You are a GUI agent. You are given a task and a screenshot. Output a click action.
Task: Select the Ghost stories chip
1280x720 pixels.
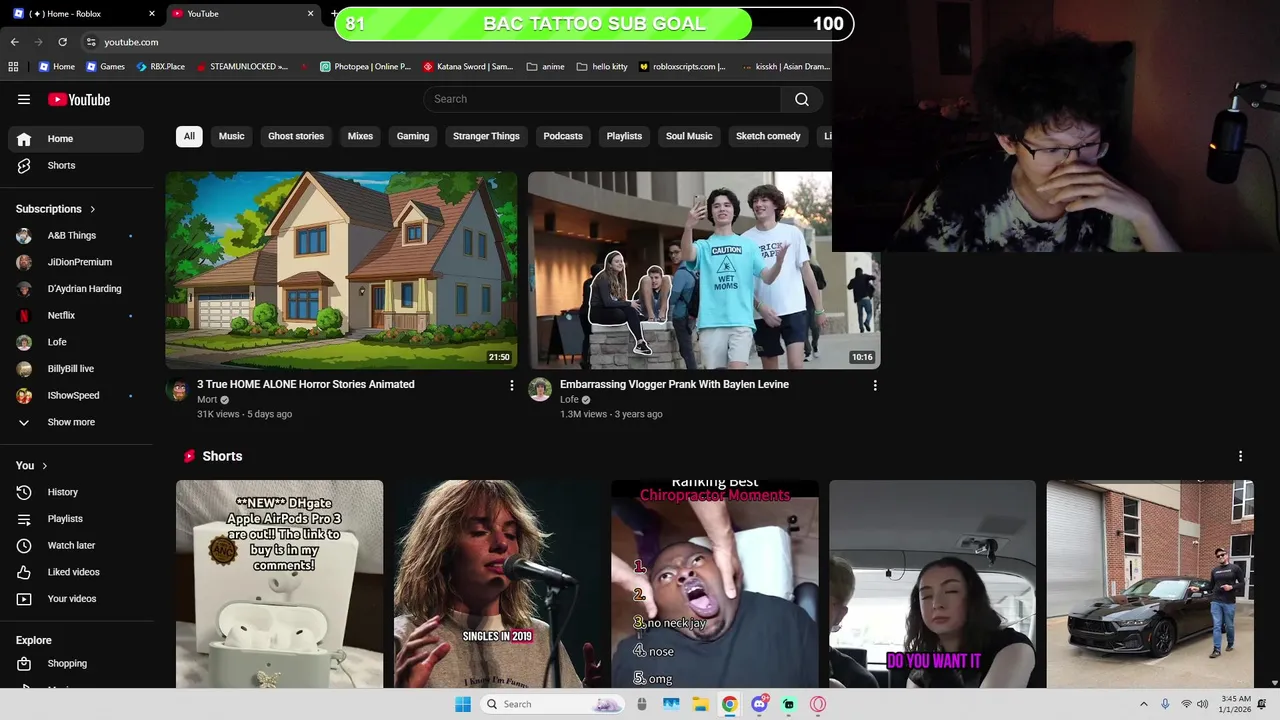296,136
